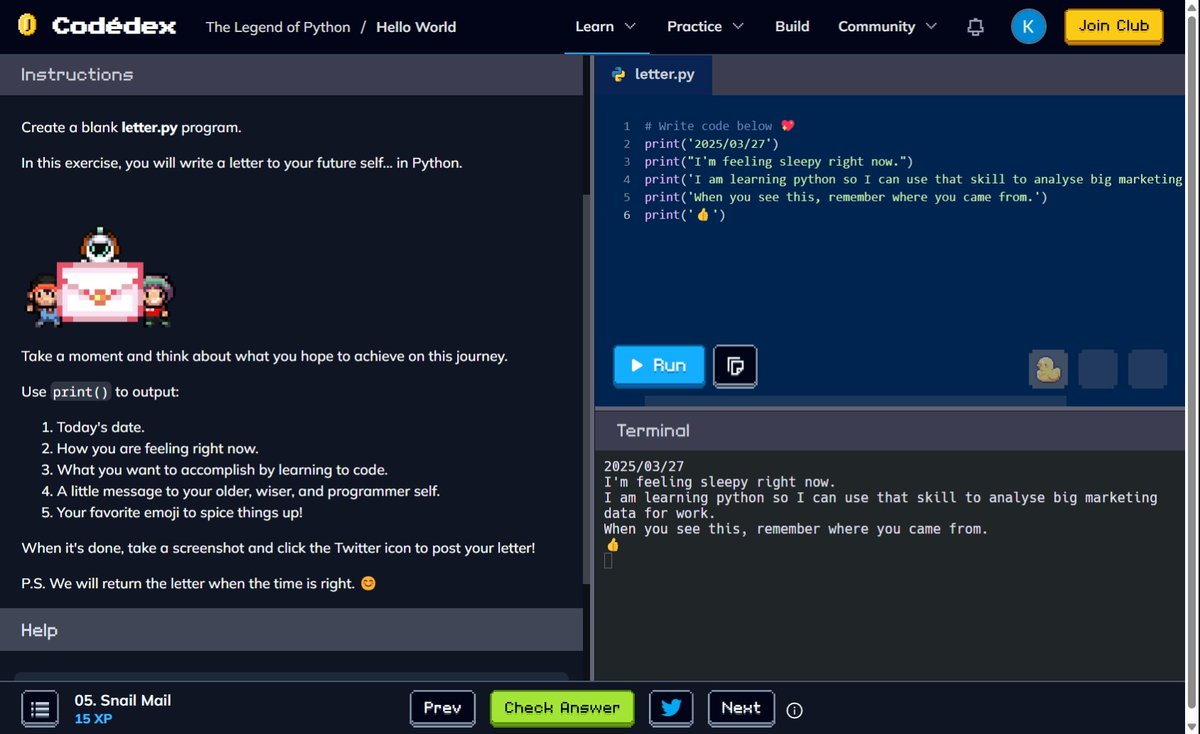This screenshot has height=734, width=1200.
Task: Open the K profile avatar
Action: [x=1028, y=26]
